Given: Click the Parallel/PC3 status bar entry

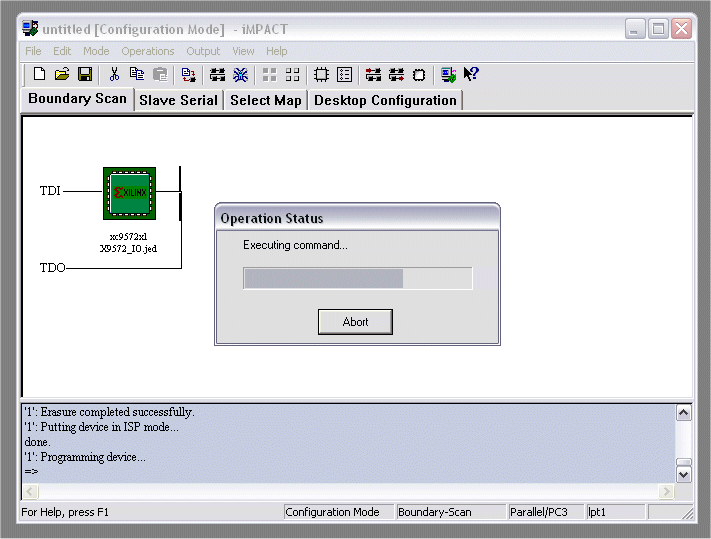Looking at the screenshot, I should tap(546, 512).
